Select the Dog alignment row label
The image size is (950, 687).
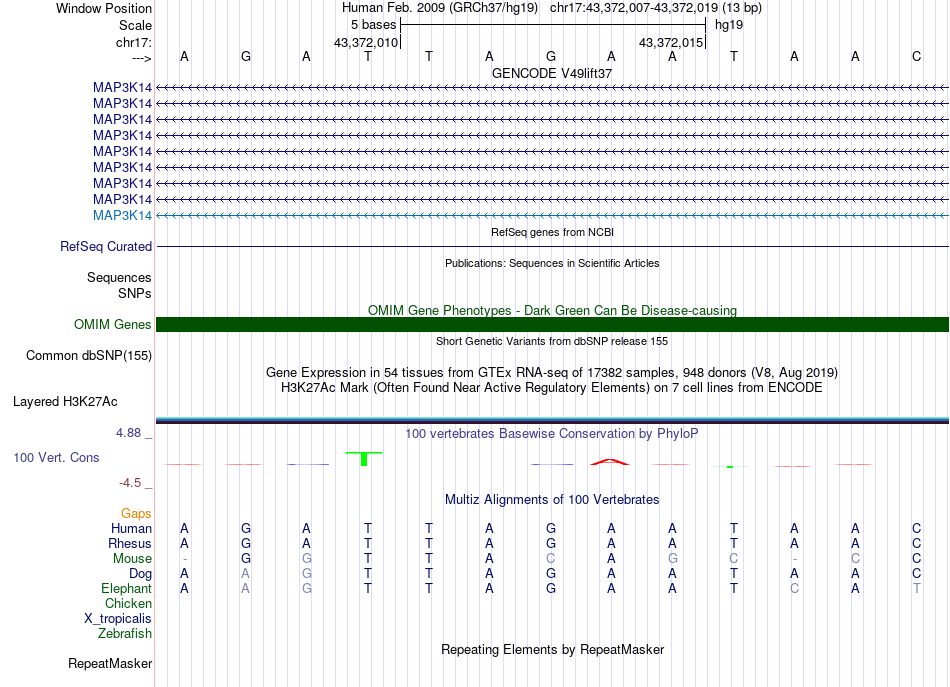140,574
